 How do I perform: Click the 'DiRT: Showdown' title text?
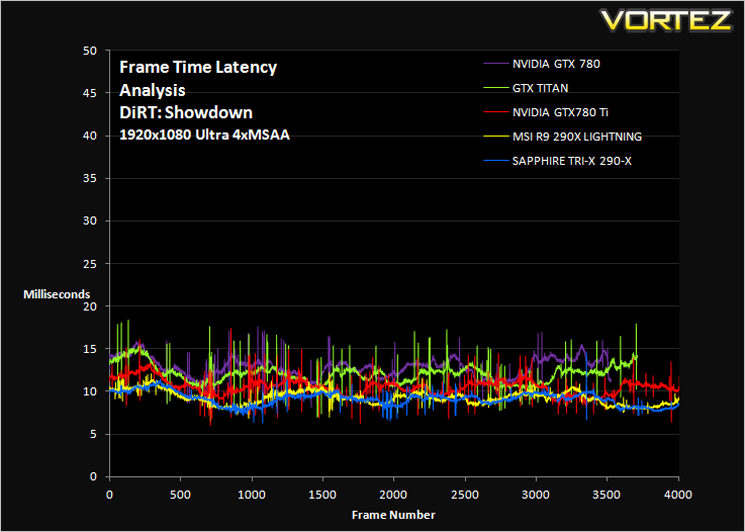(186, 113)
